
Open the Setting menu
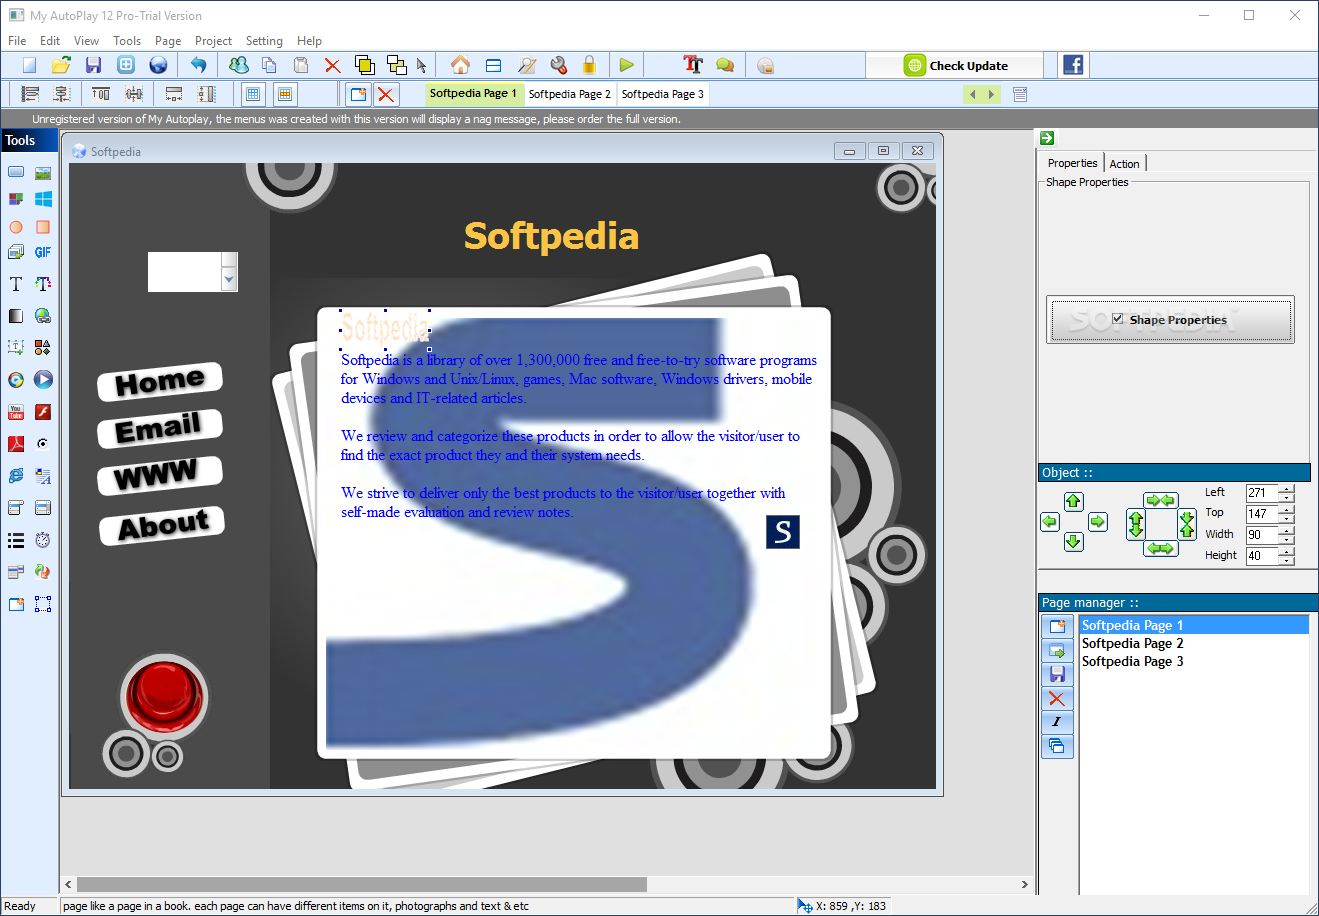pos(264,41)
